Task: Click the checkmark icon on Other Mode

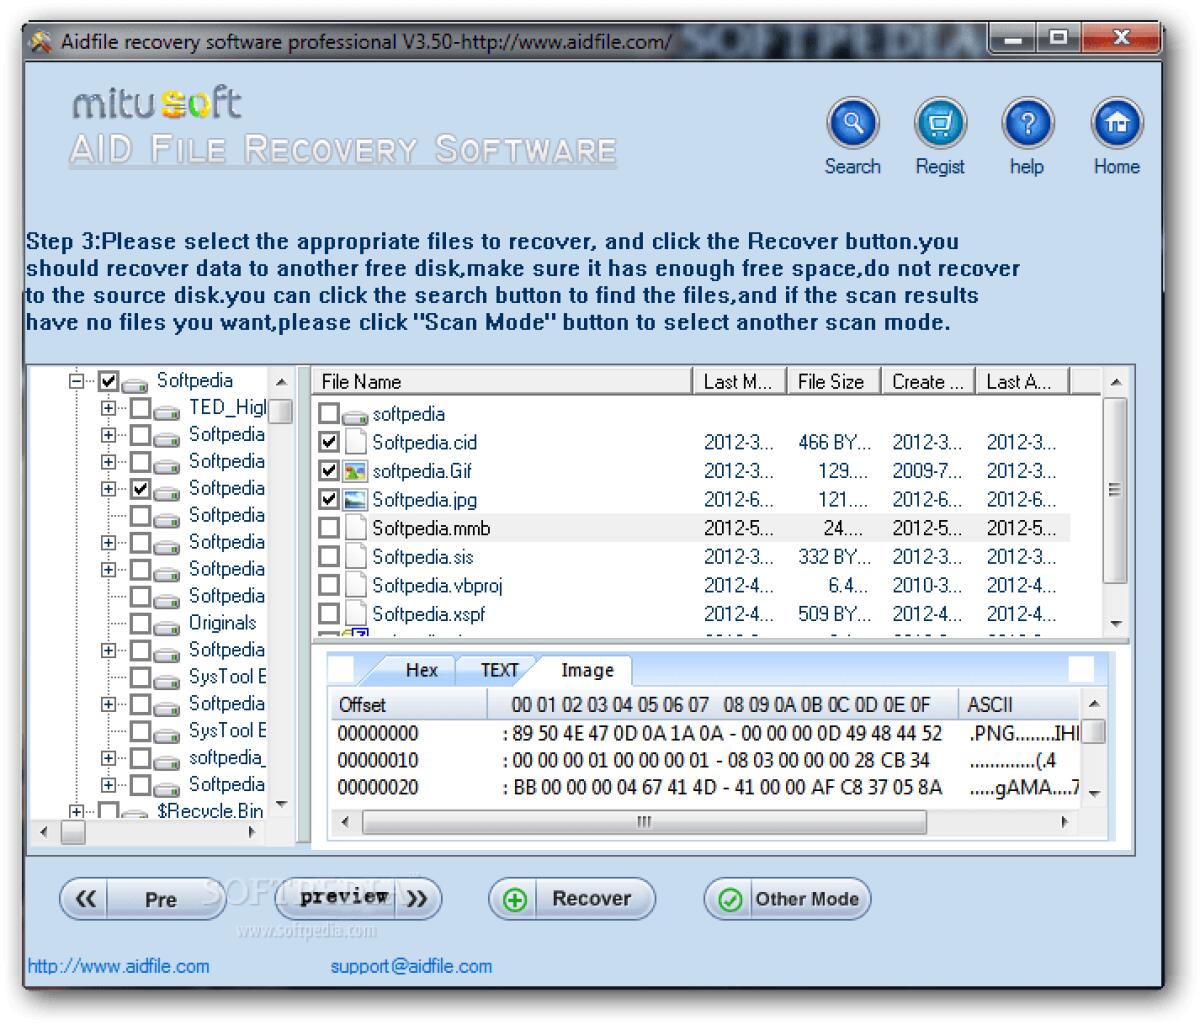Action: point(729,898)
